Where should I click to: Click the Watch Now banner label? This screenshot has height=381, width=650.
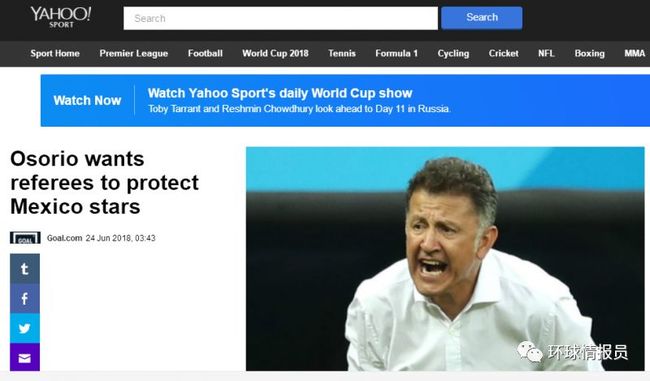point(87,100)
